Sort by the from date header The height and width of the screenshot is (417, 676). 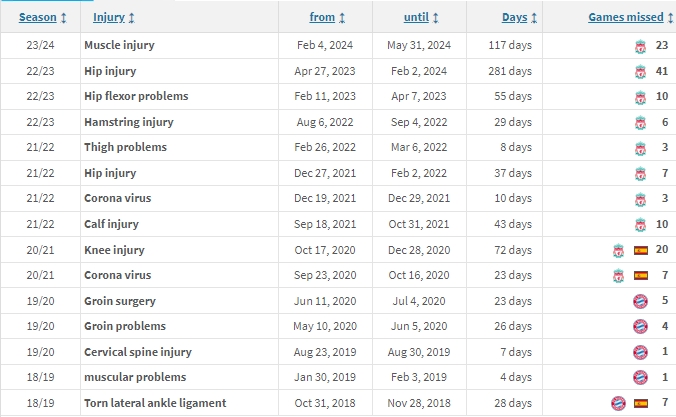tap(322, 17)
